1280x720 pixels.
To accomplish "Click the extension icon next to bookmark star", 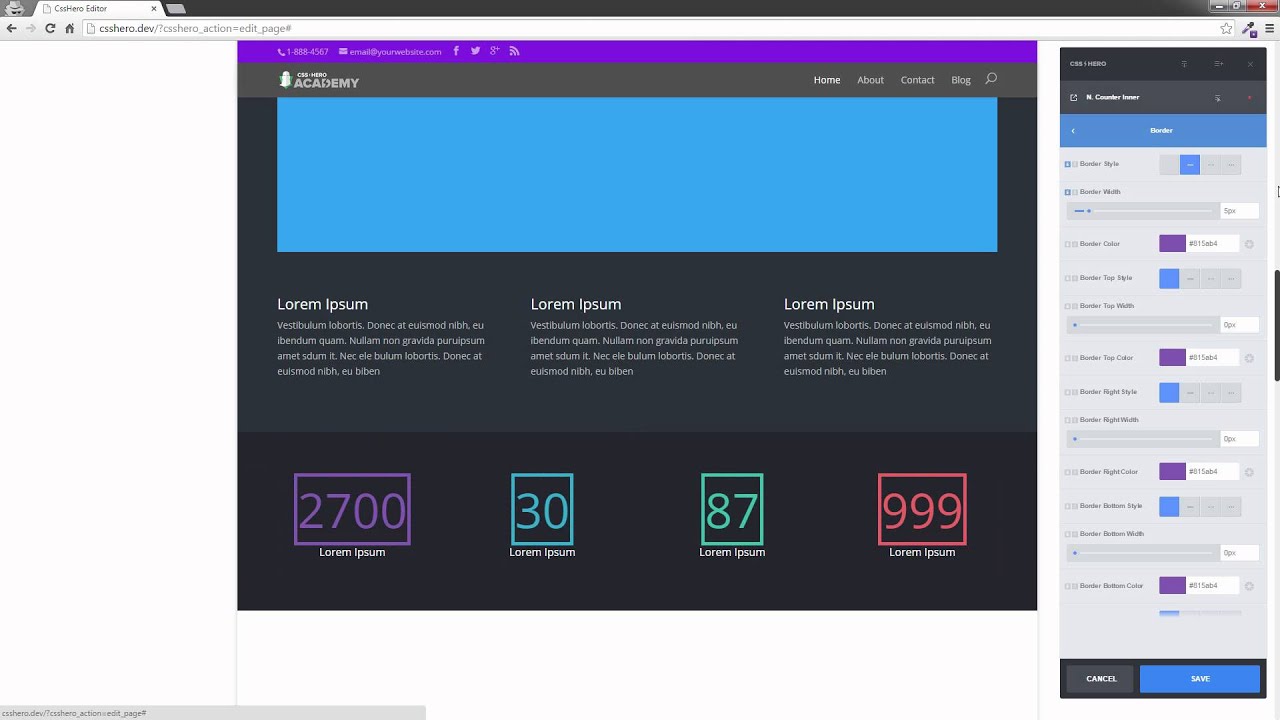I will 1248,28.
